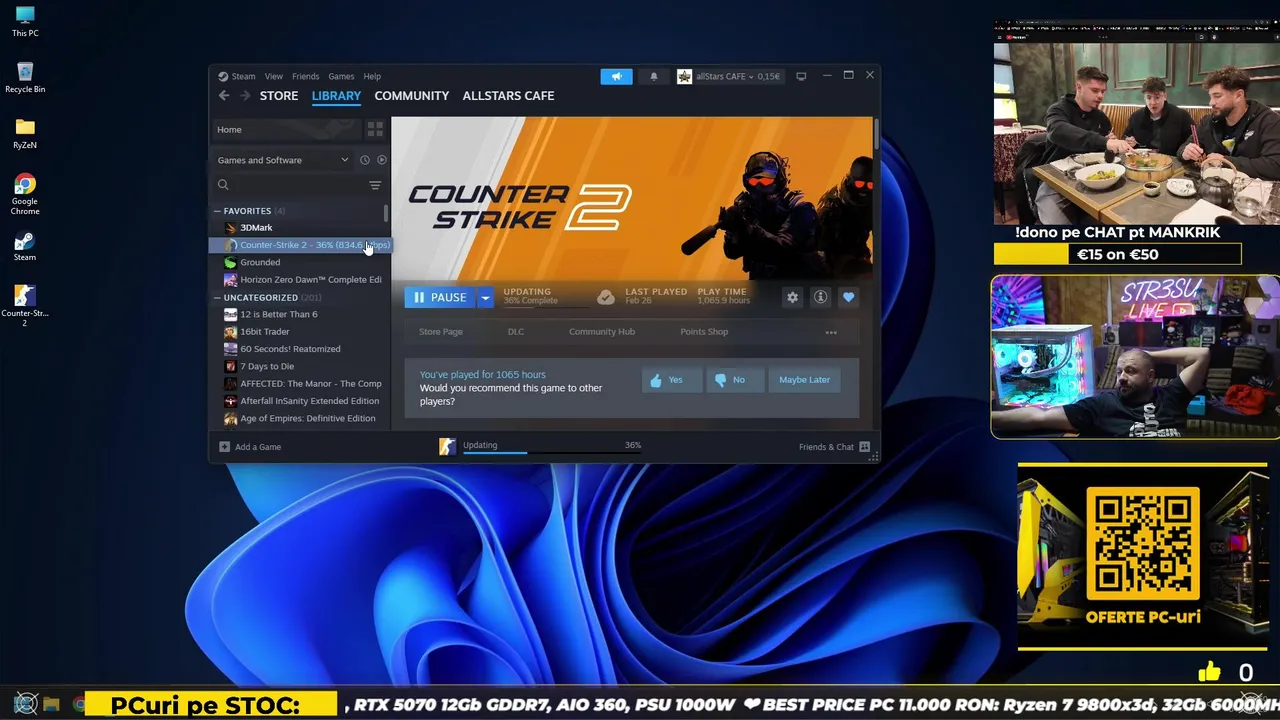Screen dimensions: 1280x720
Task: Go to the COMMUNITY tab
Action: tap(411, 96)
